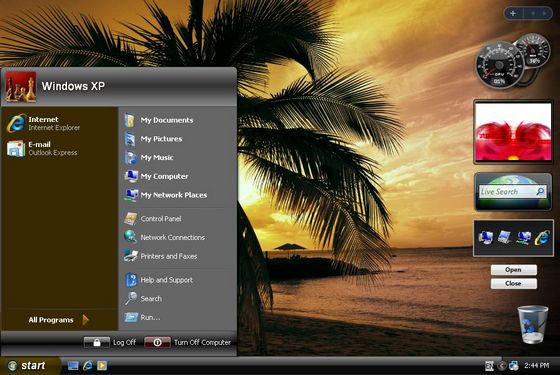Image resolution: width=560 pixels, height=375 pixels.
Task: Open the Recycle Bin icon on desktop
Action: point(532,324)
